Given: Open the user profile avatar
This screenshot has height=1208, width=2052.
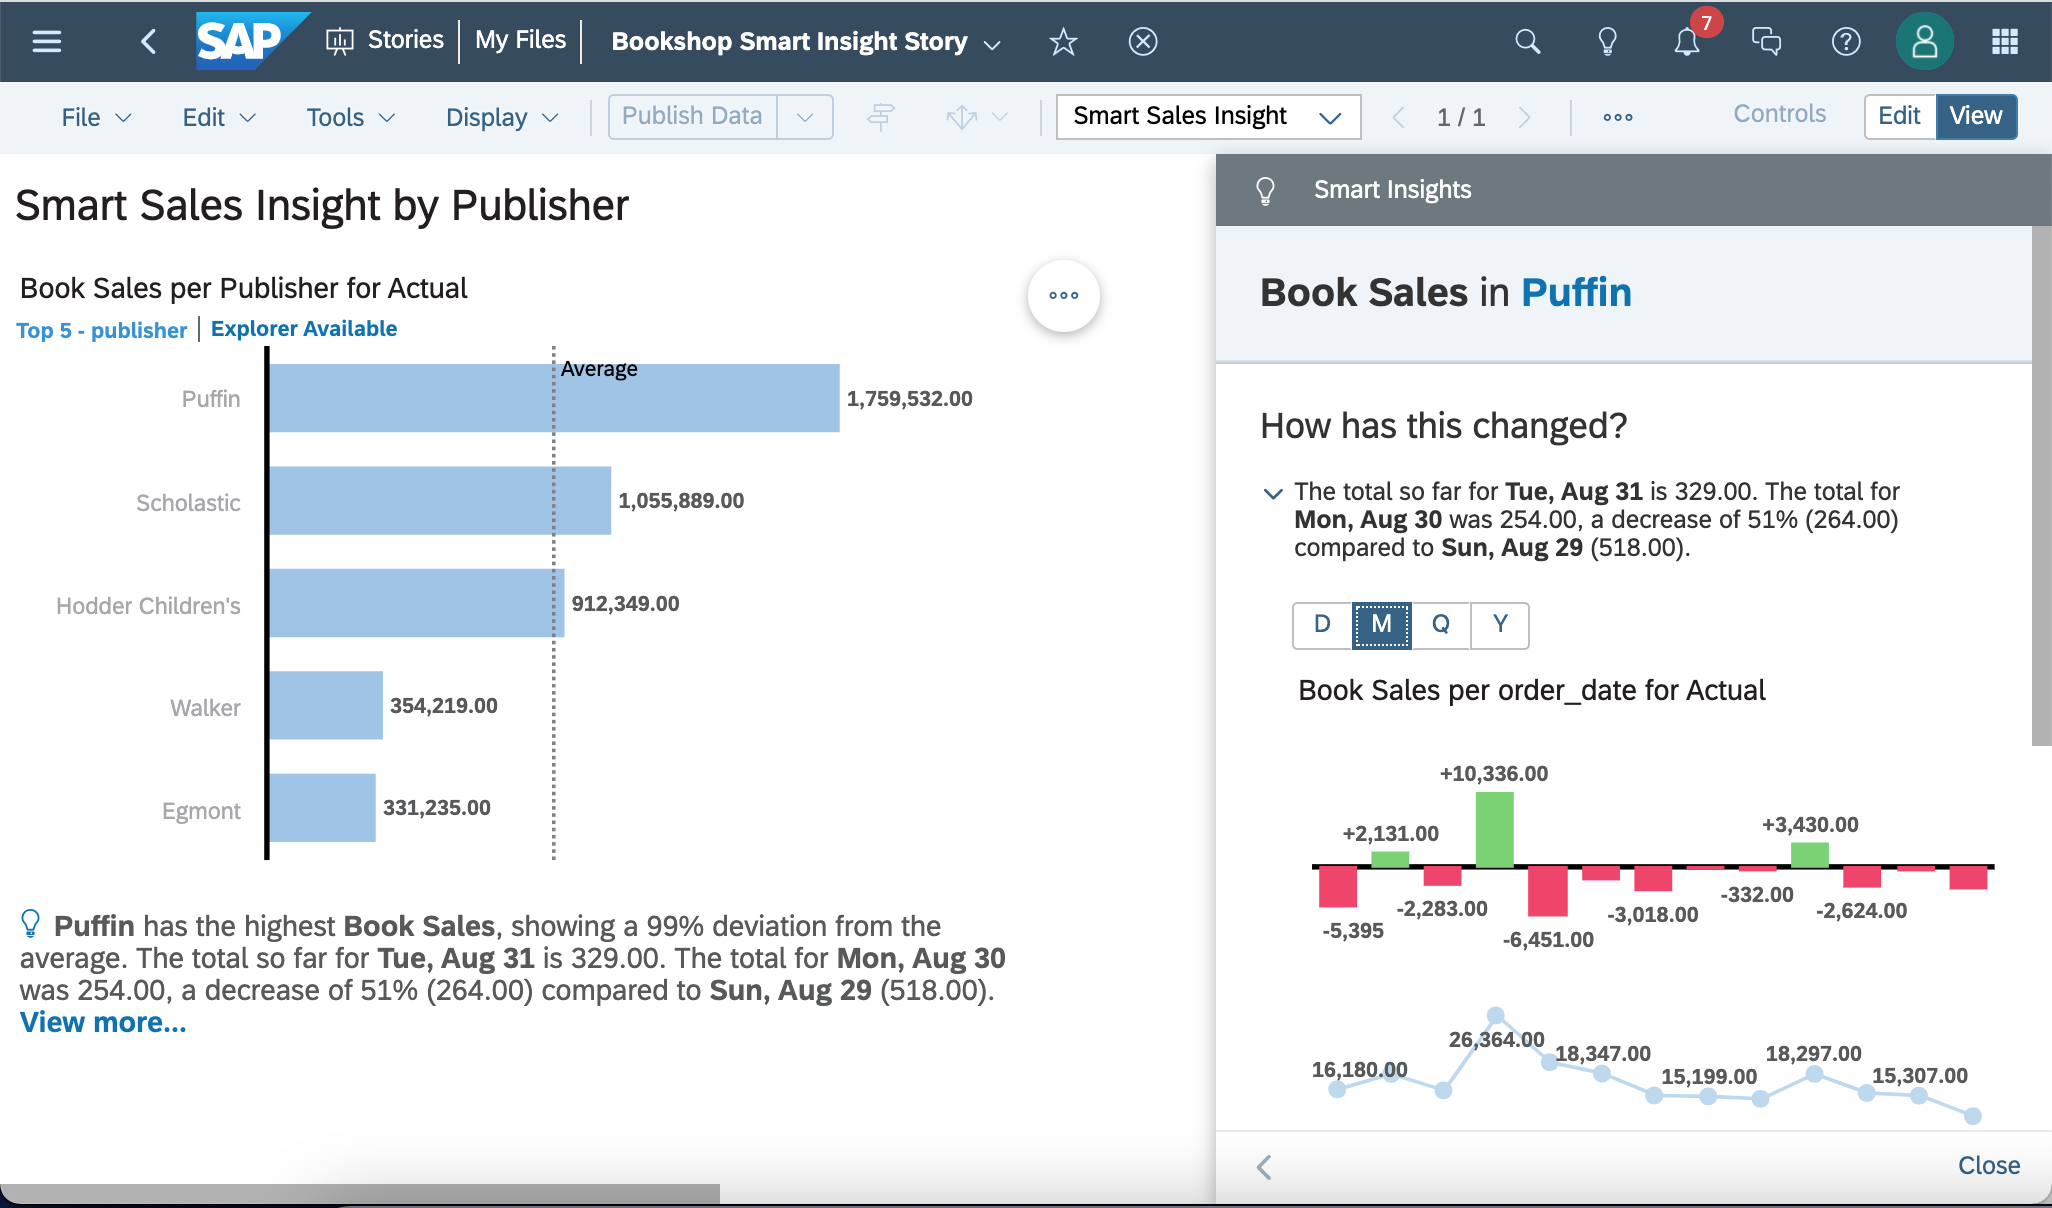Looking at the screenshot, I should pyautogui.click(x=1924, y=41).
